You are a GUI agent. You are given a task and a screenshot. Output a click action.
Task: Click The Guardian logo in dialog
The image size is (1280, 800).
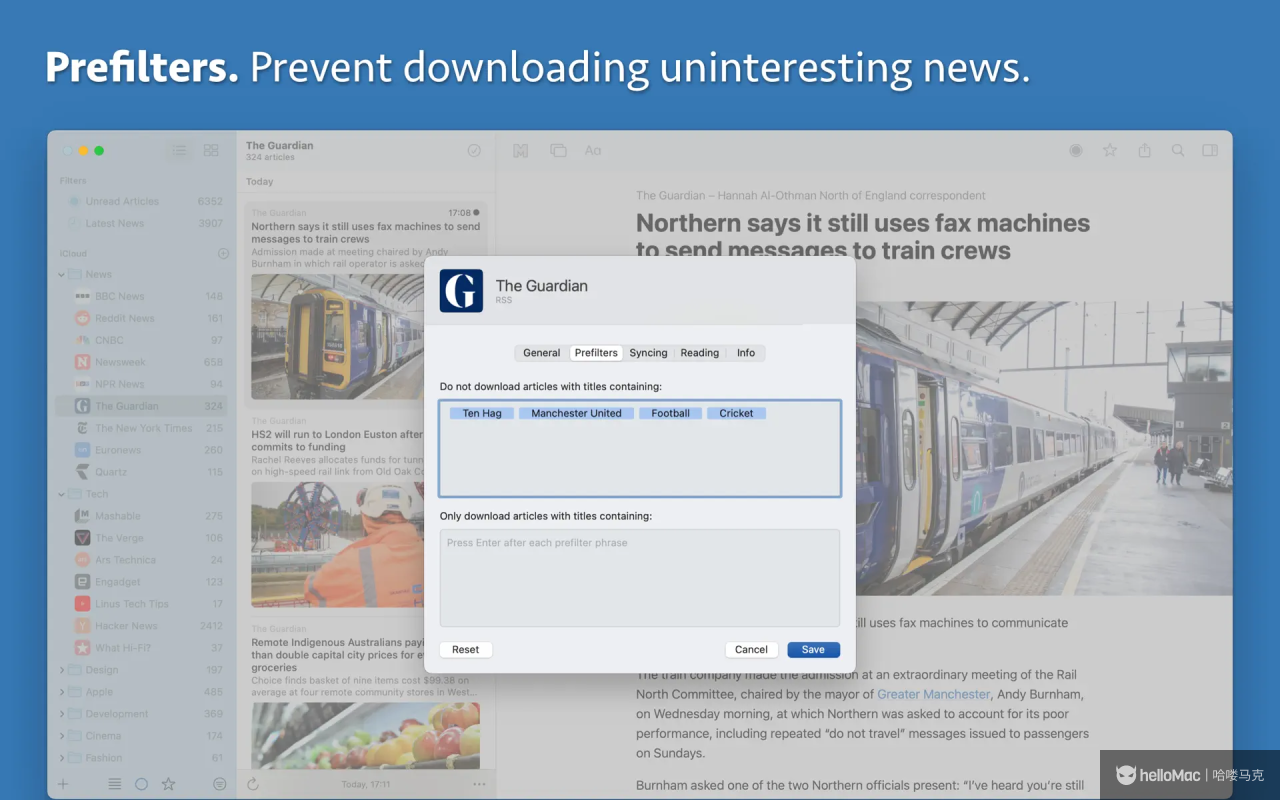click(461, 291)
